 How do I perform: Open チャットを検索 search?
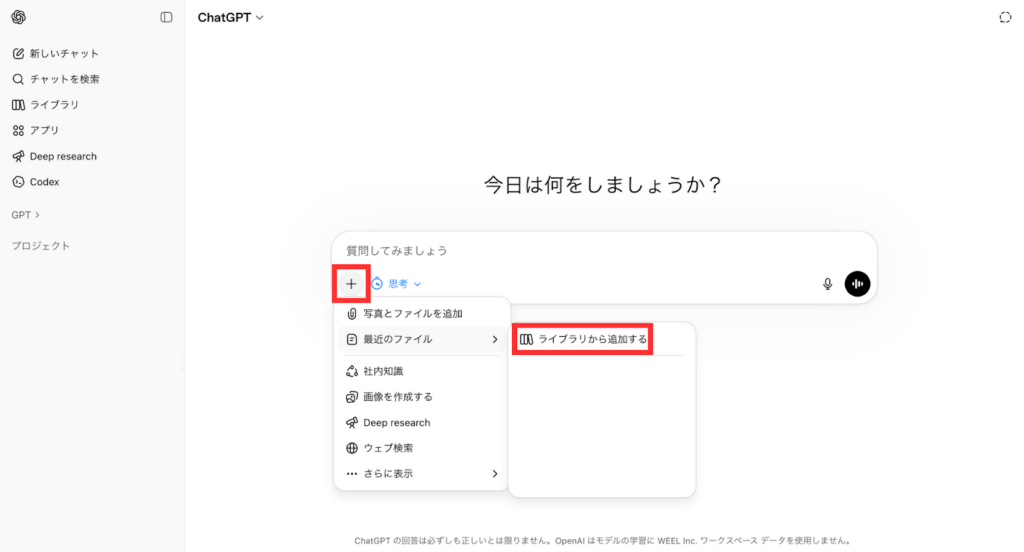(x=56, y=79)
